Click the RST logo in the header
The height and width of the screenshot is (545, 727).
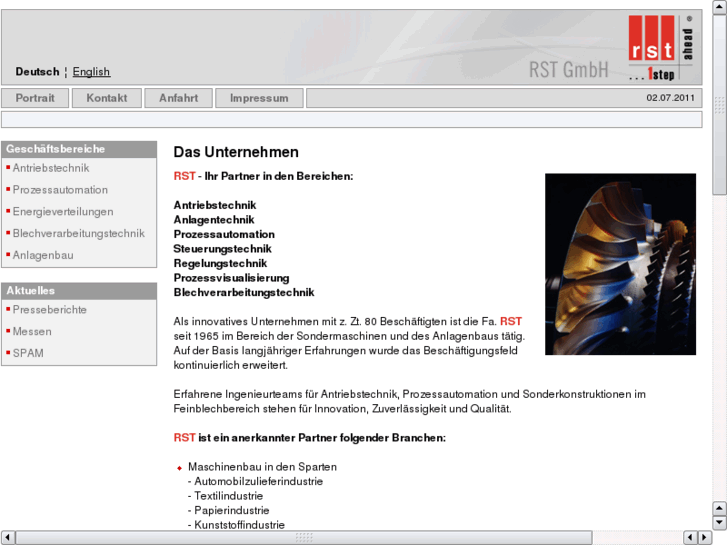661,47
